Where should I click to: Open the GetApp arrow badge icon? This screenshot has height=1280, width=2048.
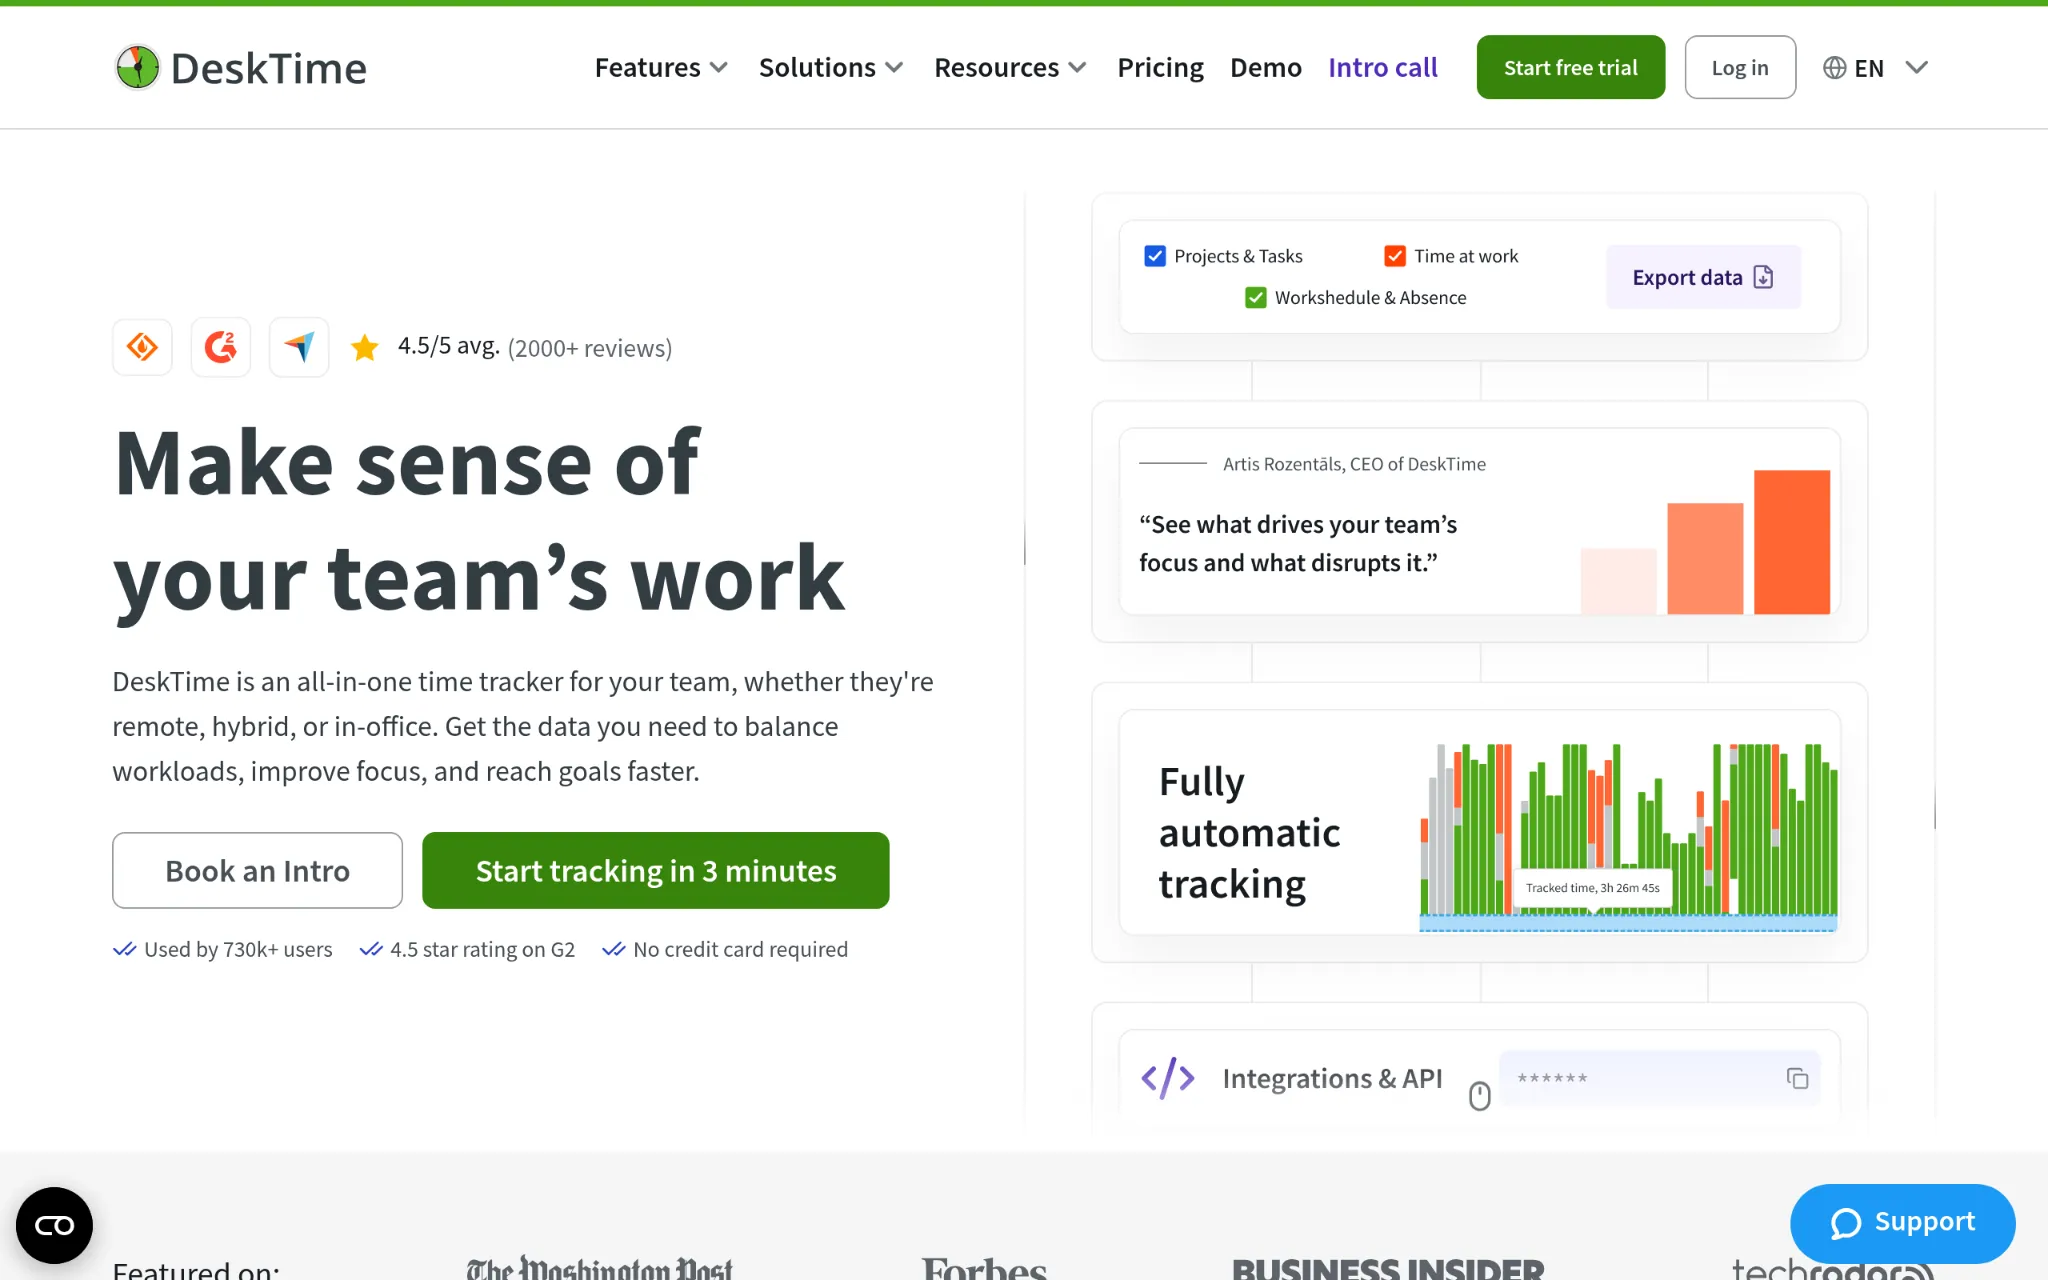pyautogui.click(x=299, y=347)
